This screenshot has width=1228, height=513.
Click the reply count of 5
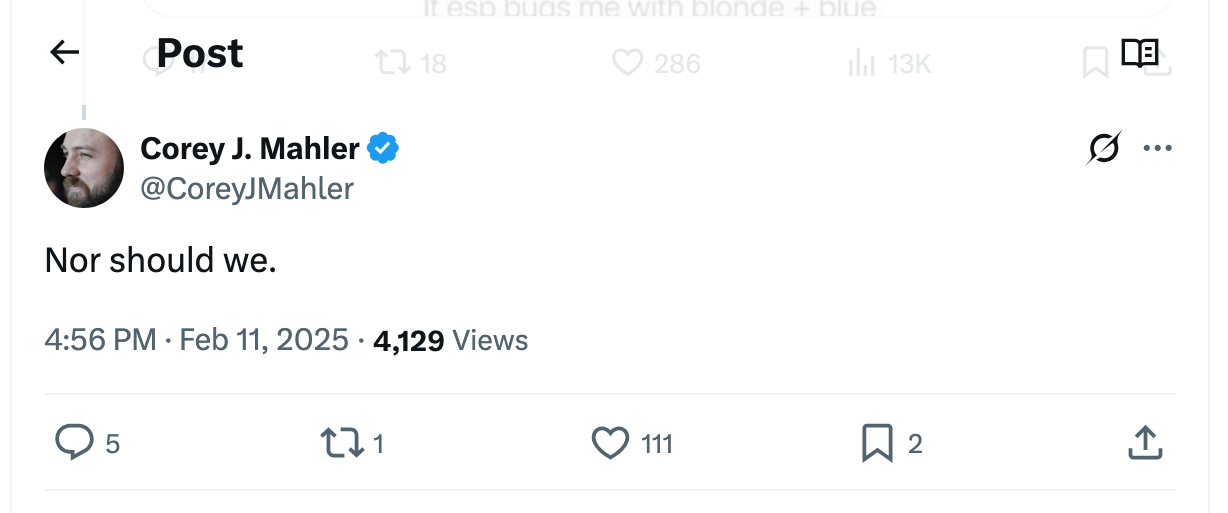coord(113,443)
